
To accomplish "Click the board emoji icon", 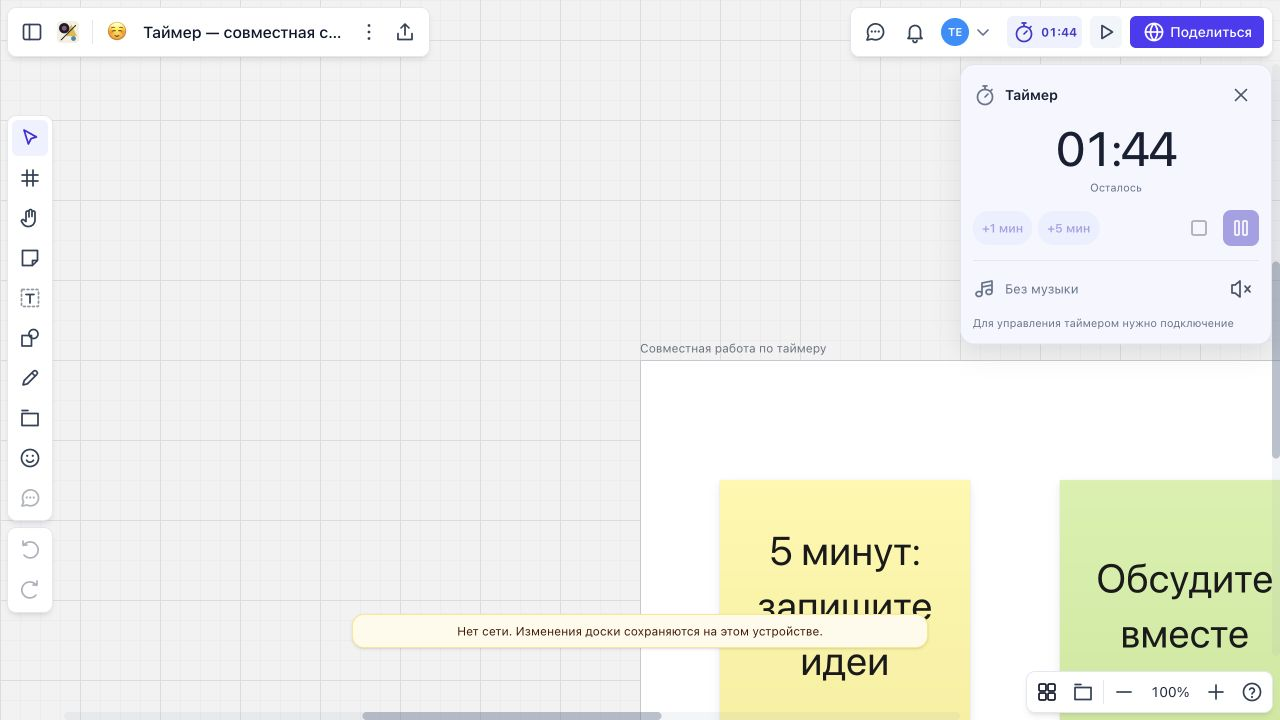I will (x=117, y=32).
